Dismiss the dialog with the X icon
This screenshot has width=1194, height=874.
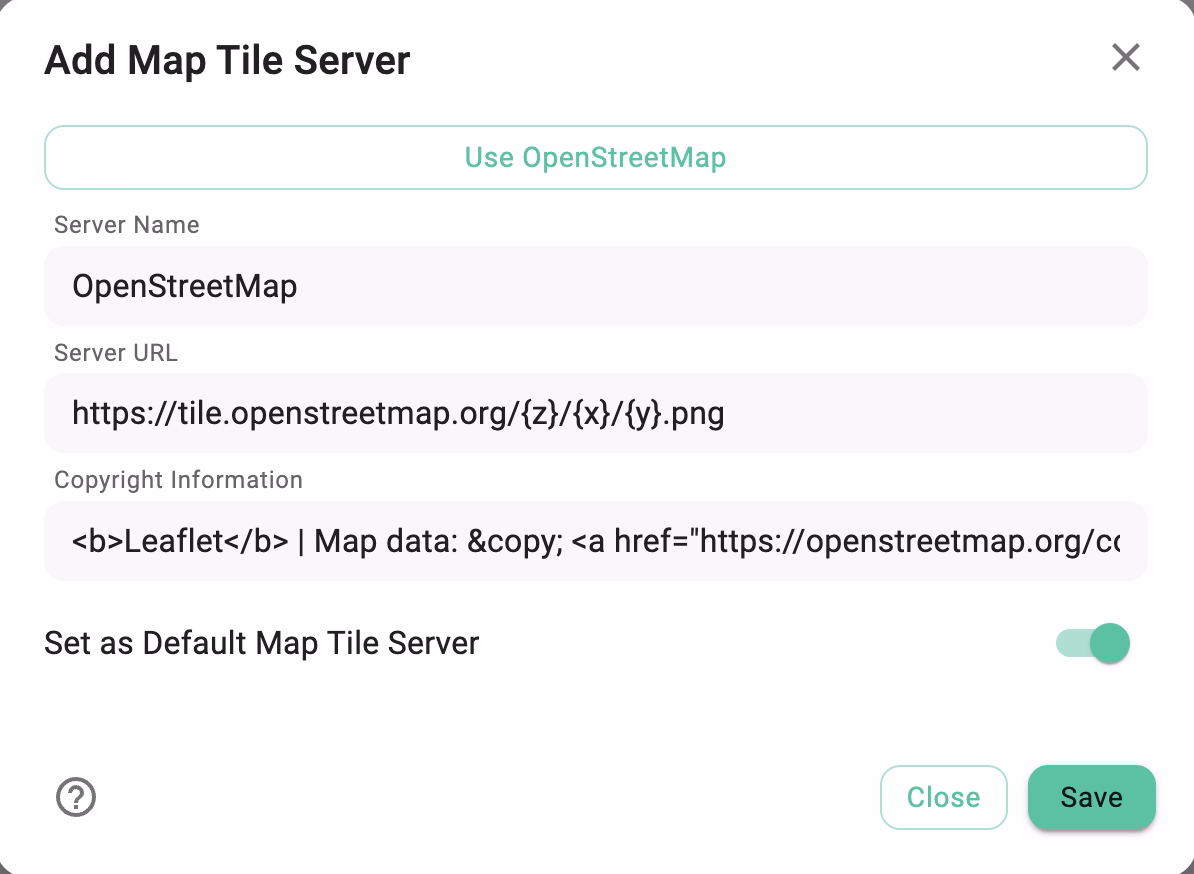point(1126,58)
